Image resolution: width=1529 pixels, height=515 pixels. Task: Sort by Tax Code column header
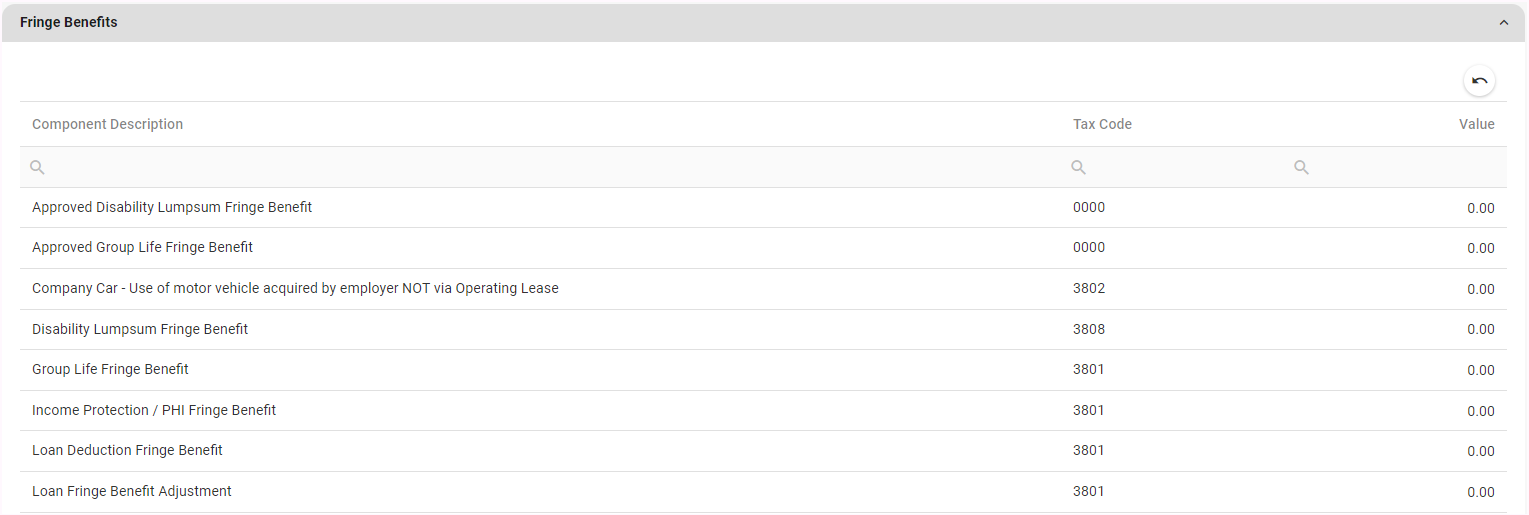coord(1102,124)
